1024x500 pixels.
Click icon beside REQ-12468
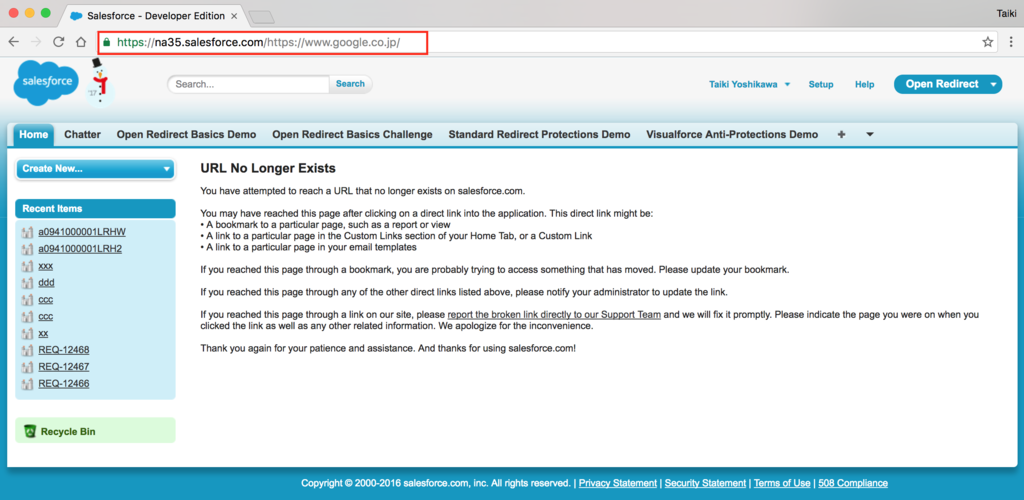click(x=27, y=351)
